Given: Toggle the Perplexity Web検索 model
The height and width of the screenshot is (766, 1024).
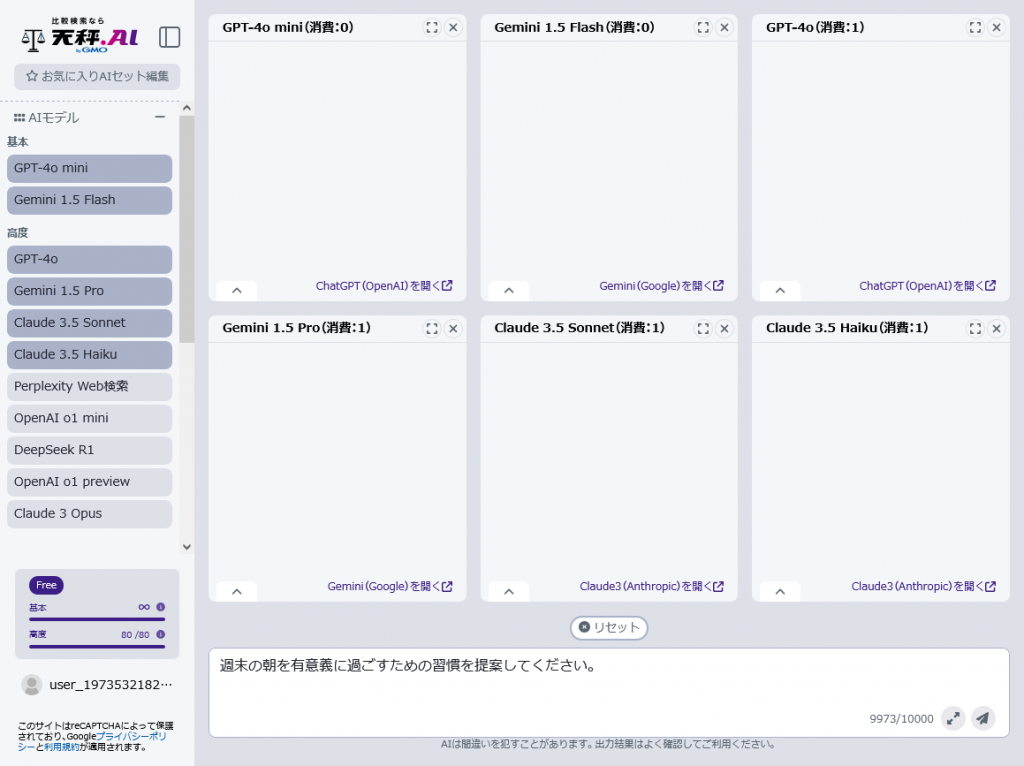Looking at the screenshot, I should 89,386.
